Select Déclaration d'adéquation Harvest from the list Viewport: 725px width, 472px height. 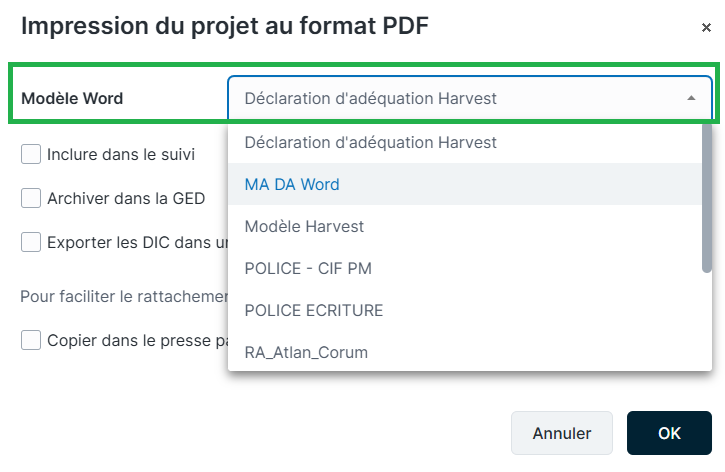[x=465, y=142]
